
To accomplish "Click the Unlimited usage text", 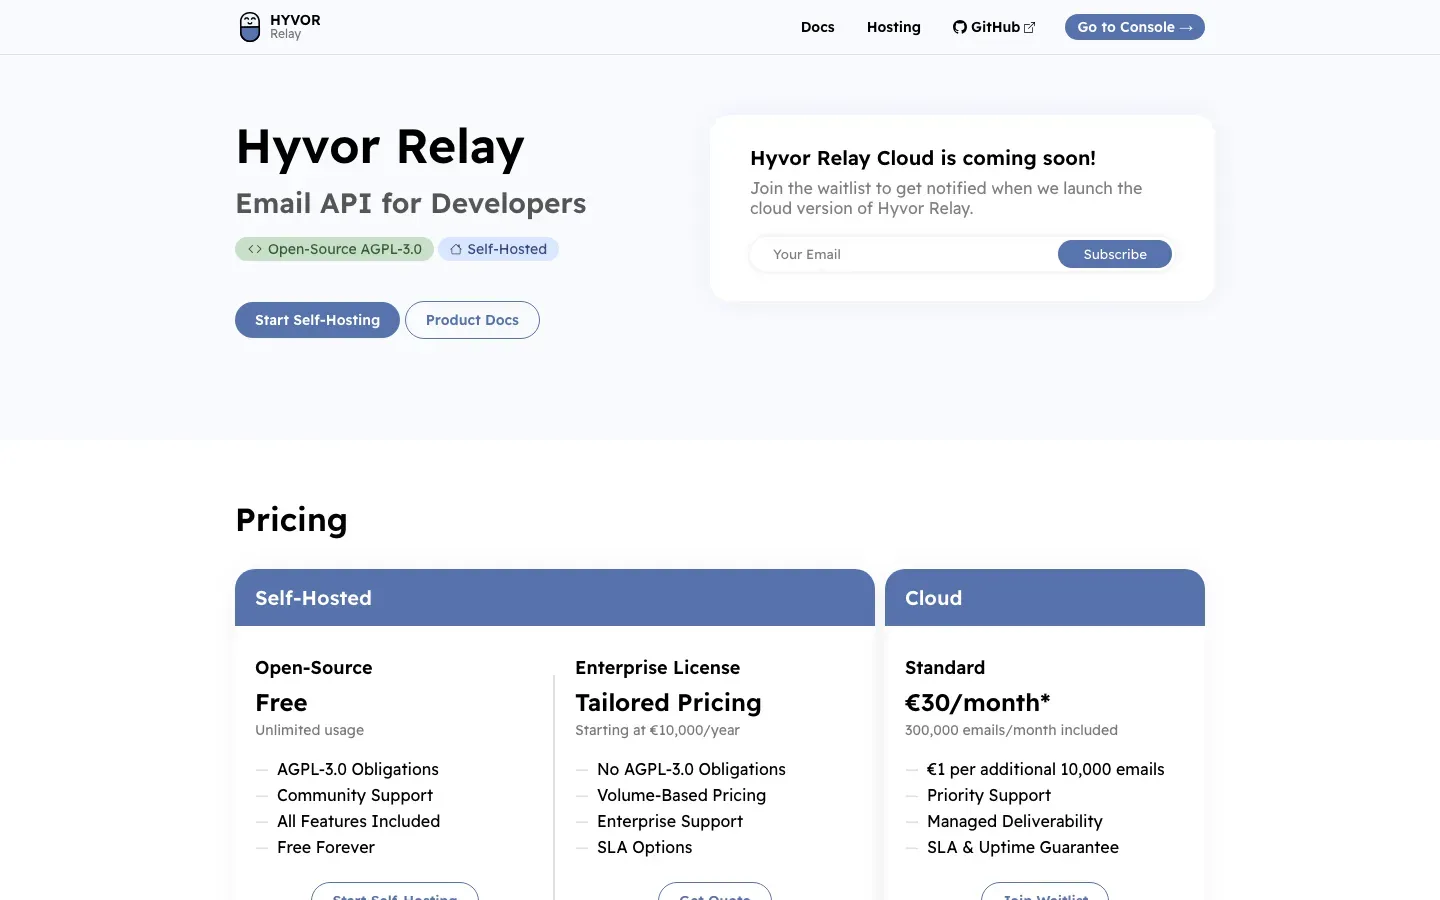I will (310, 730).
